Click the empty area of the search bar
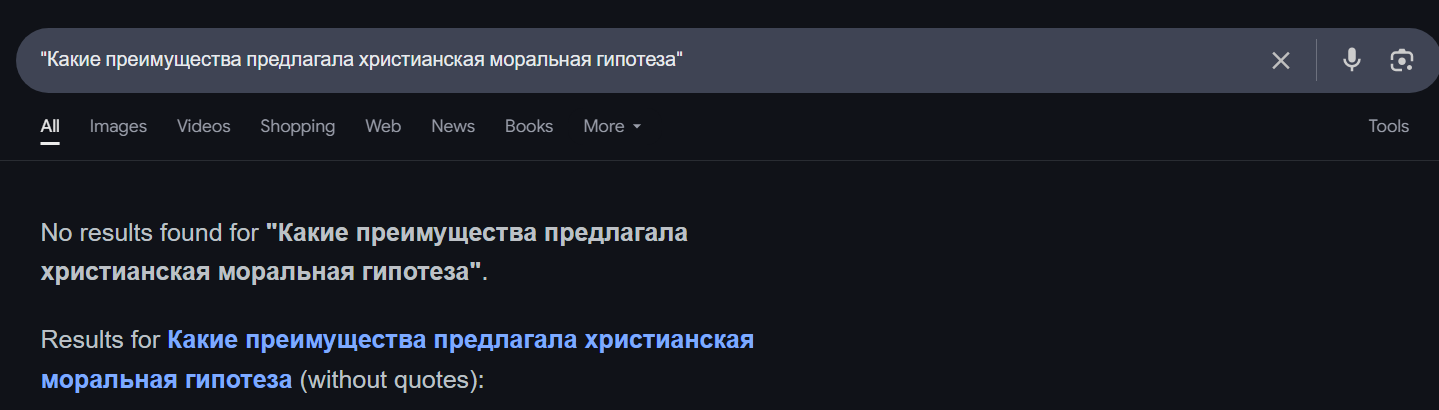This screenshot has width=1439, height=410. click(x=970, y=60)
